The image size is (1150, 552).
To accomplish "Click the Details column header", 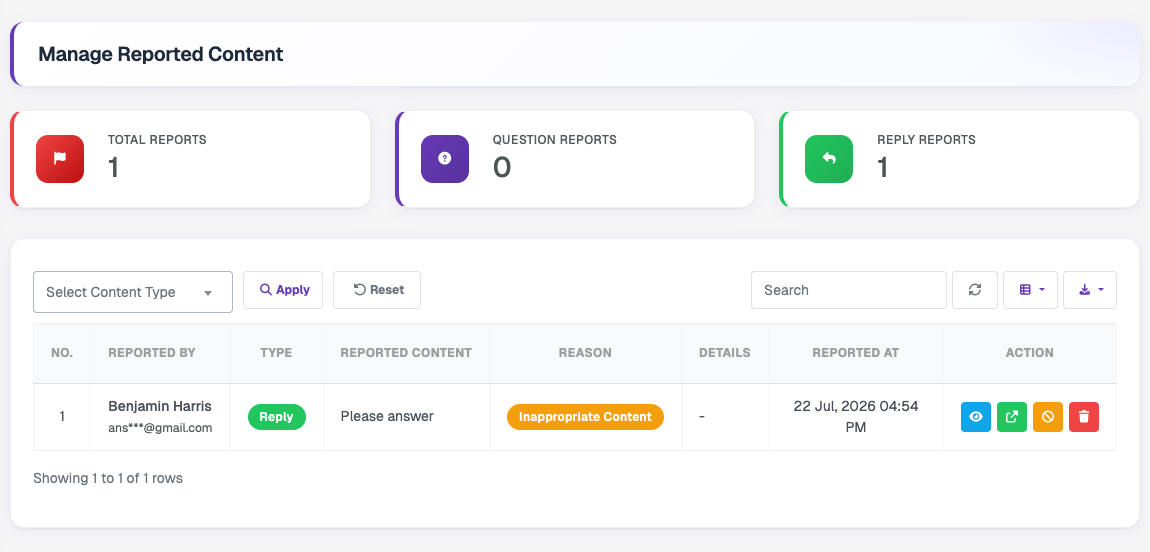I will [725, 353].
